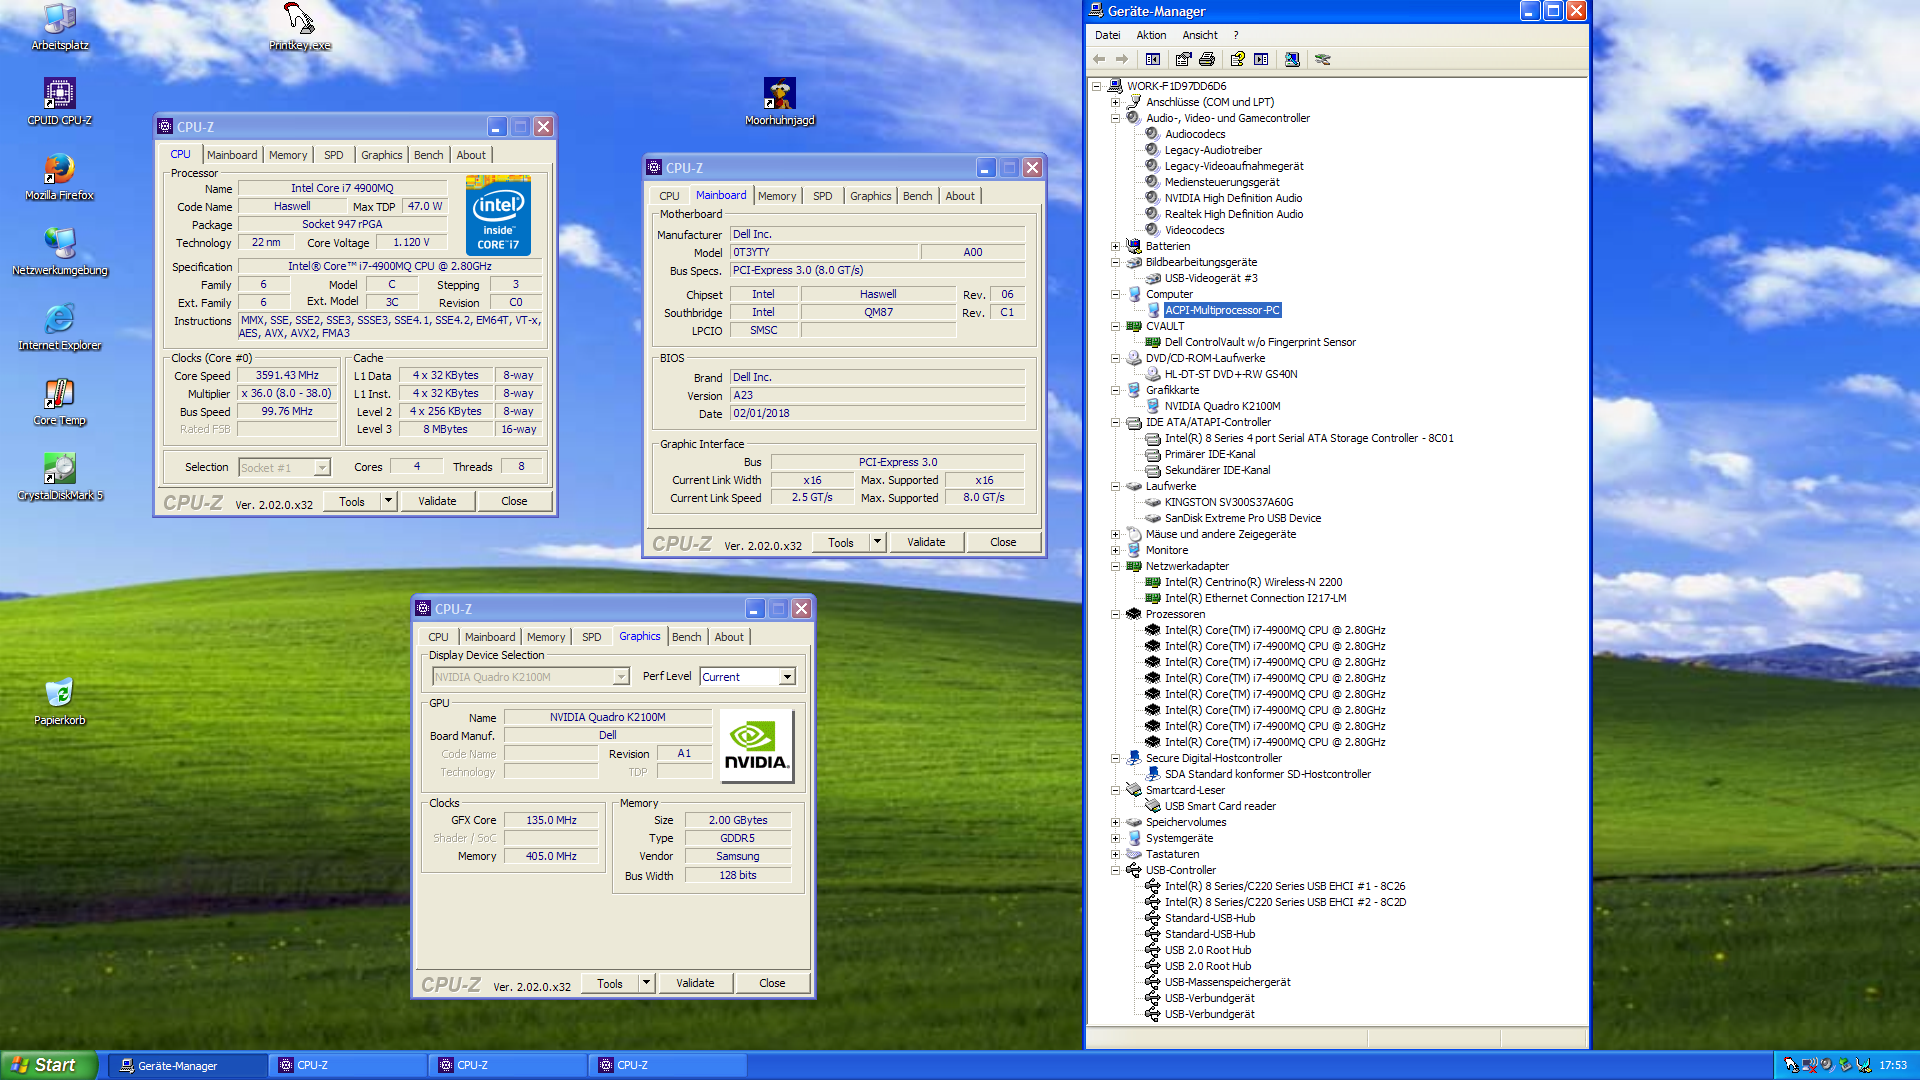The width and height of the screenshot is (1920, 1080).
Task: Open the Ansicht menu in Geräte-Manager
Action: pos(1200,35)
